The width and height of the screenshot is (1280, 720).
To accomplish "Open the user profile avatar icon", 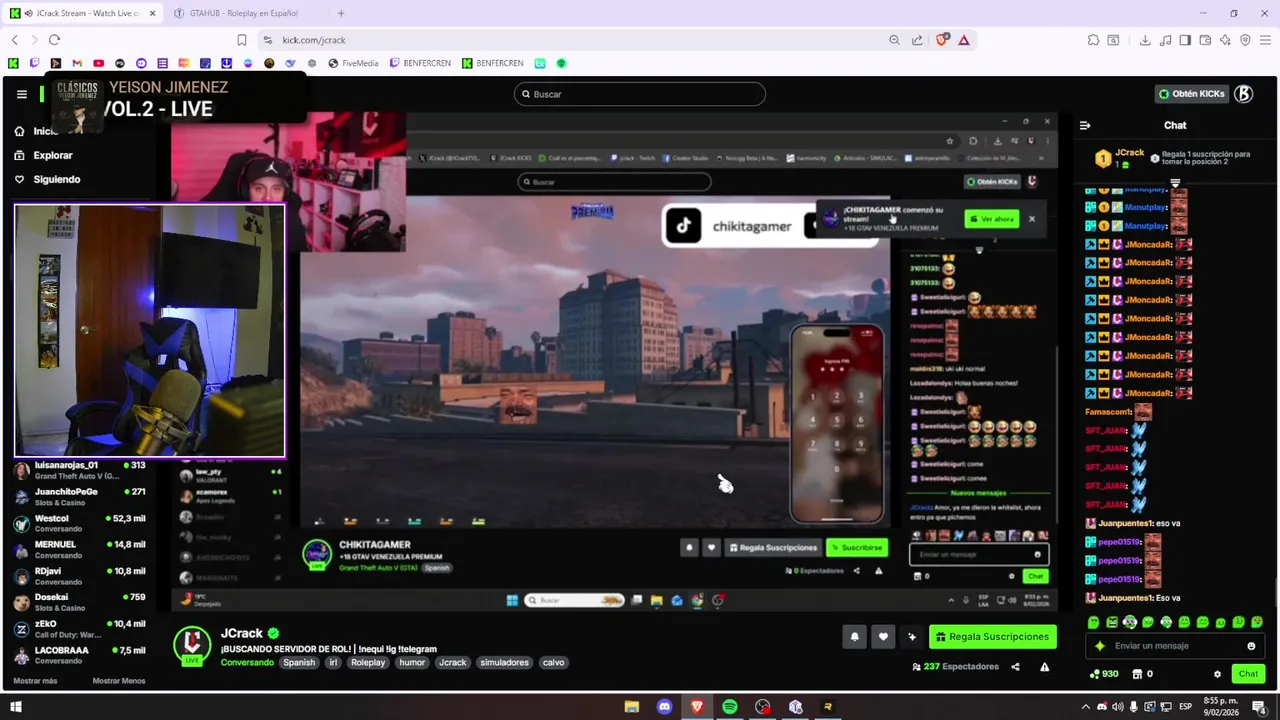I will [x=1243, y=94].
